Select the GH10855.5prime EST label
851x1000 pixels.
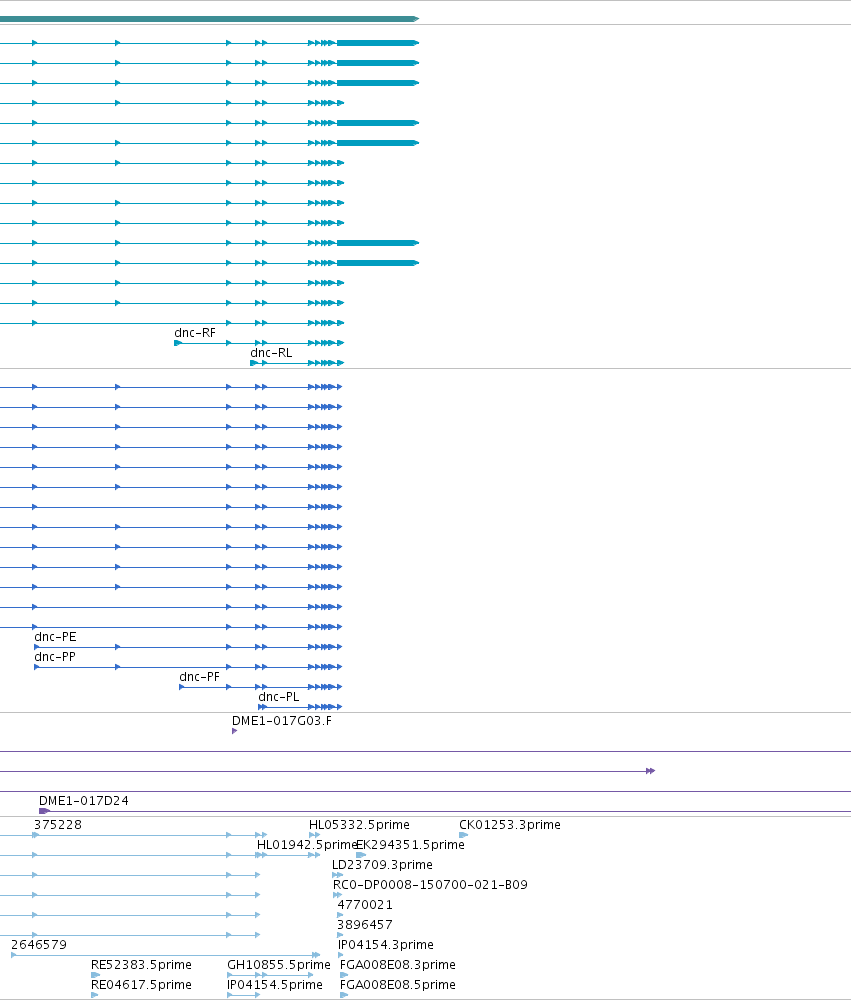[279, 964]
